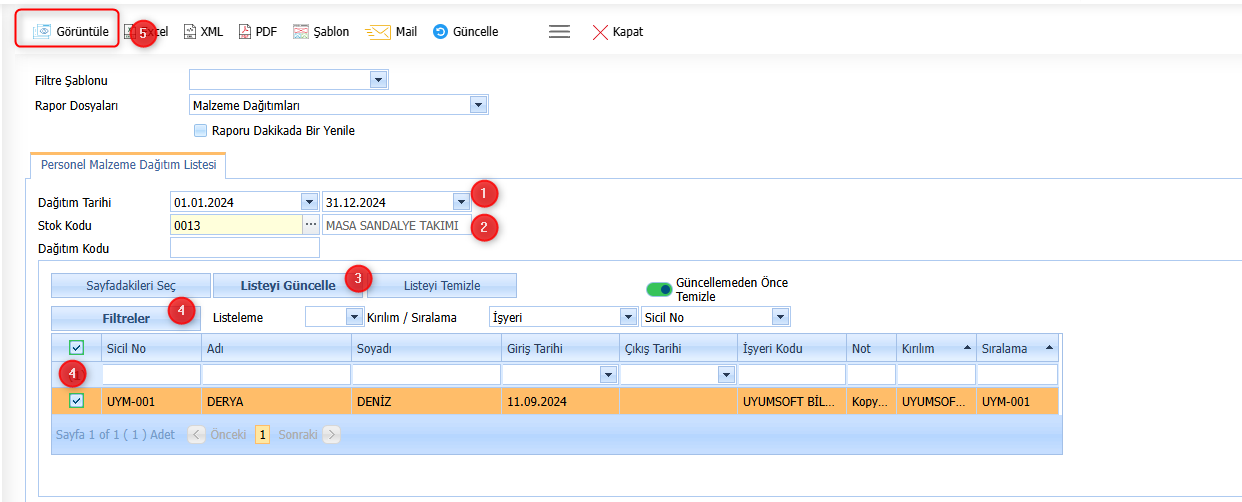Sort by İşyeri Kodu column header
1242x502 pixels.
coord(792,348)
